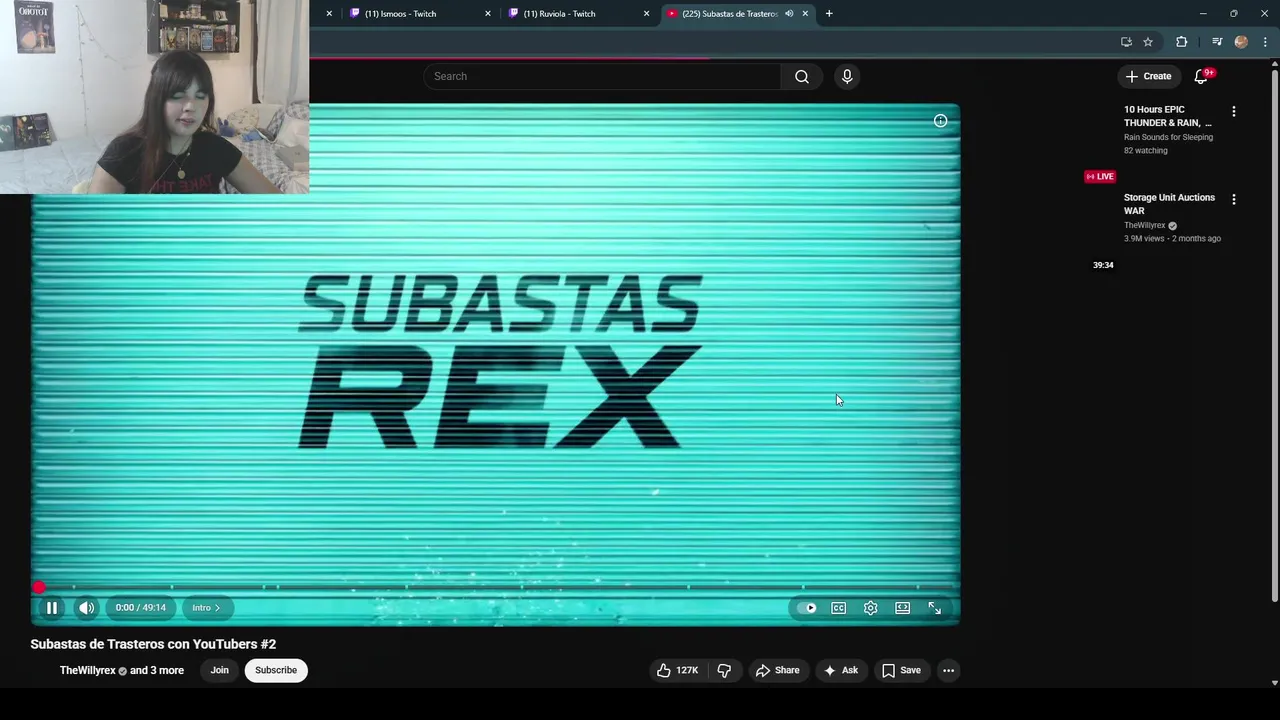
Task: Bookmark this page with the star
Action: click(1148, 42)
